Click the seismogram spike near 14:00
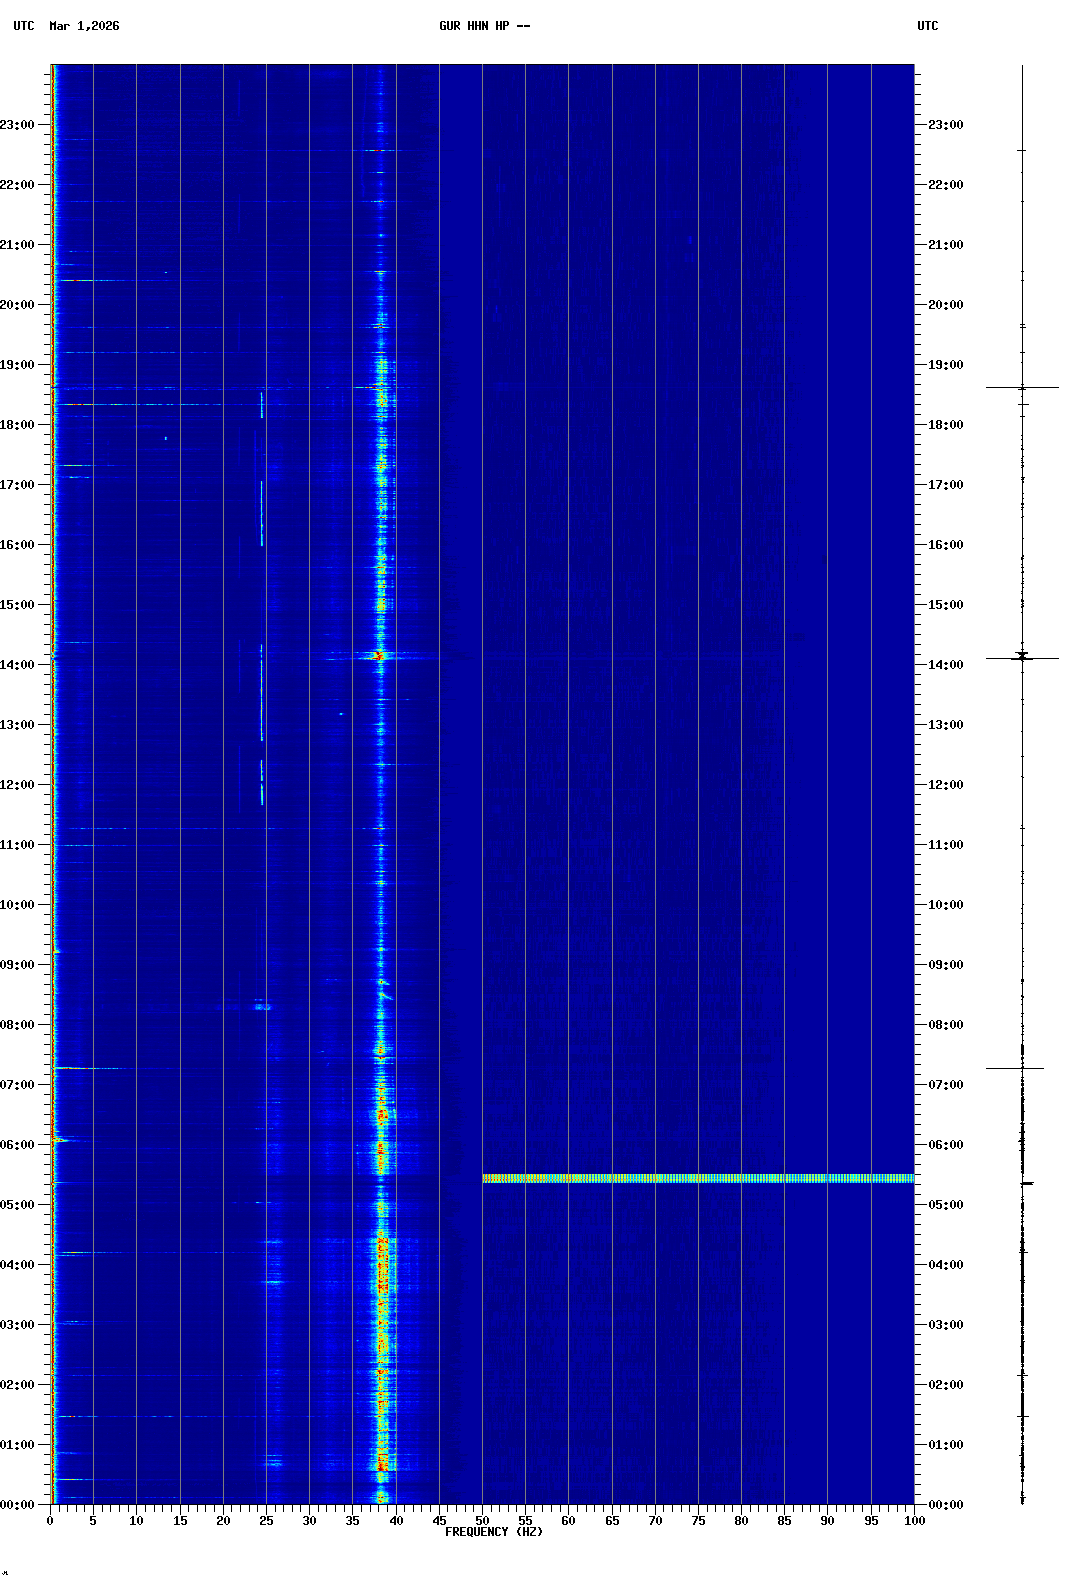 [1022, 657]
